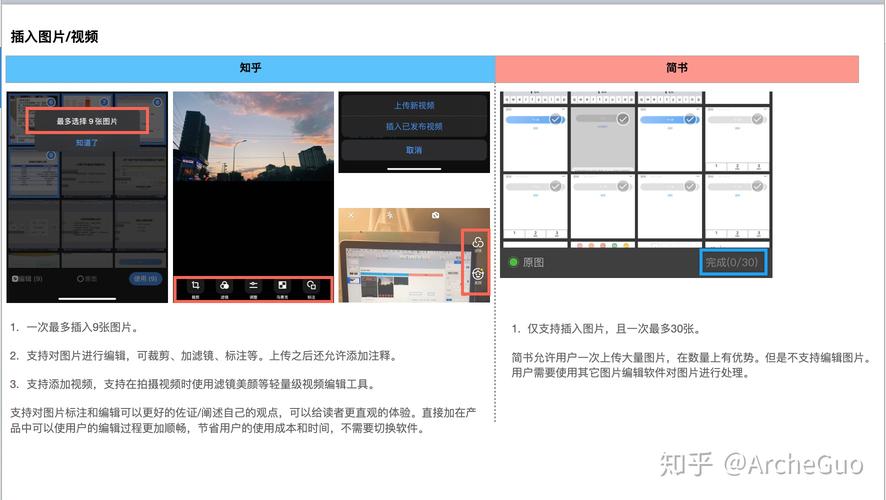Open the sunset photo in the editor preview
The width and height of the screenshot is (886, 500).
253,136
